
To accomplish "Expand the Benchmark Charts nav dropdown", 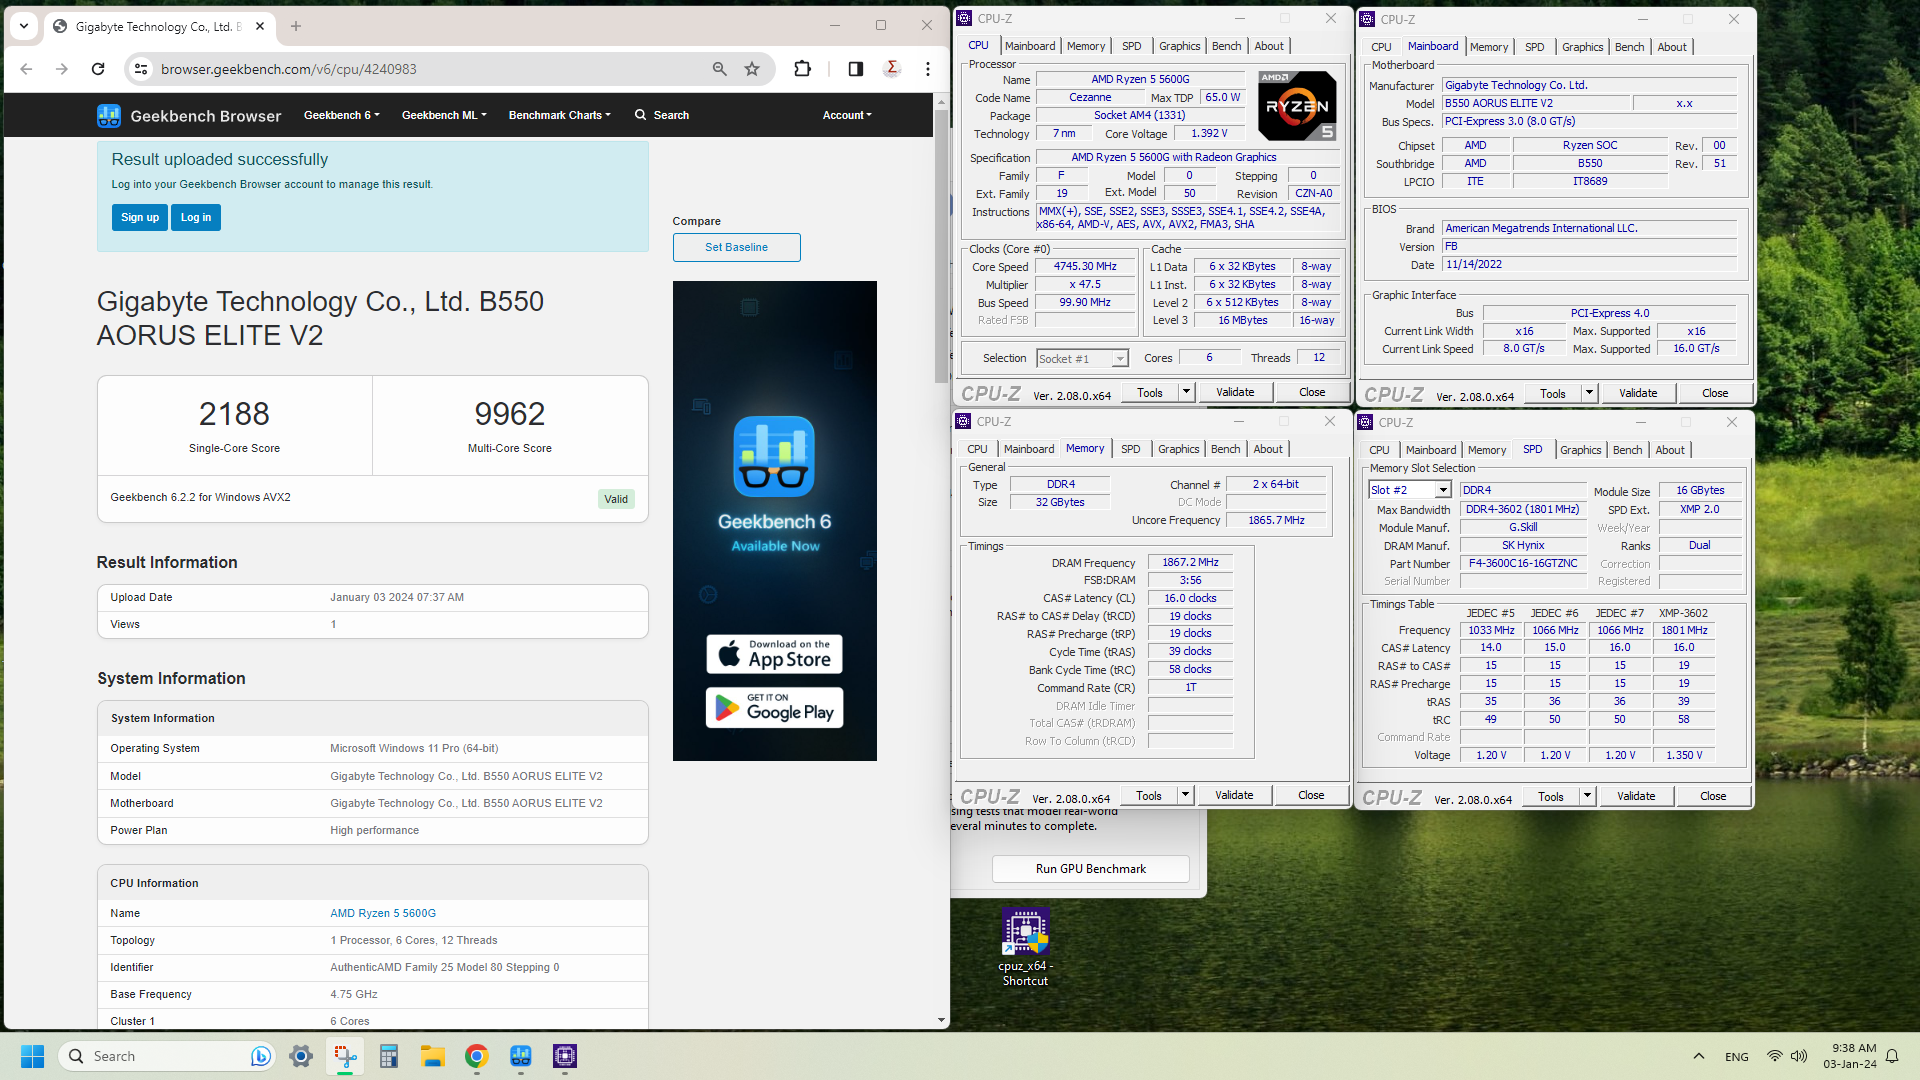I will tap(559, 115).
